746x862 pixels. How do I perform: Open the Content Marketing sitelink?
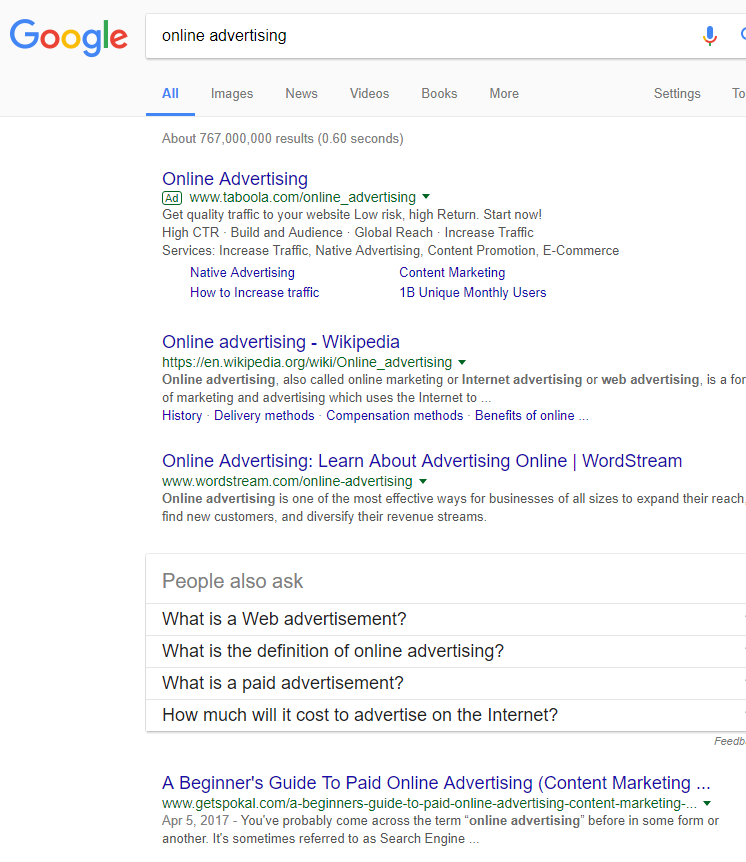tap(452, 273)
